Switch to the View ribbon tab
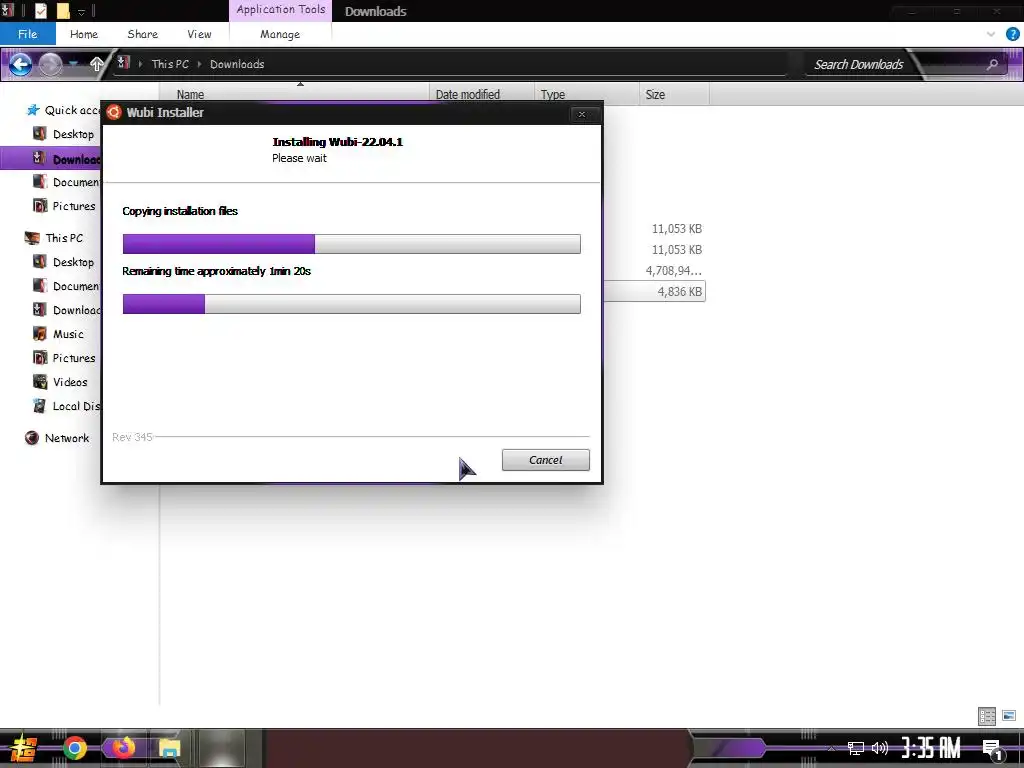 pyautogui.click(x=199, y=34)
